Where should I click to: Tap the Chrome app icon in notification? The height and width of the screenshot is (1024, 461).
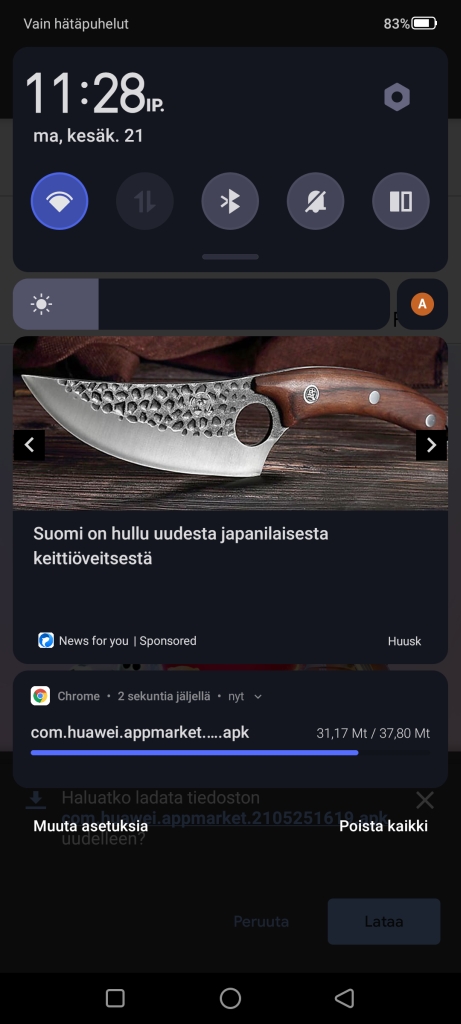[40, 696]
